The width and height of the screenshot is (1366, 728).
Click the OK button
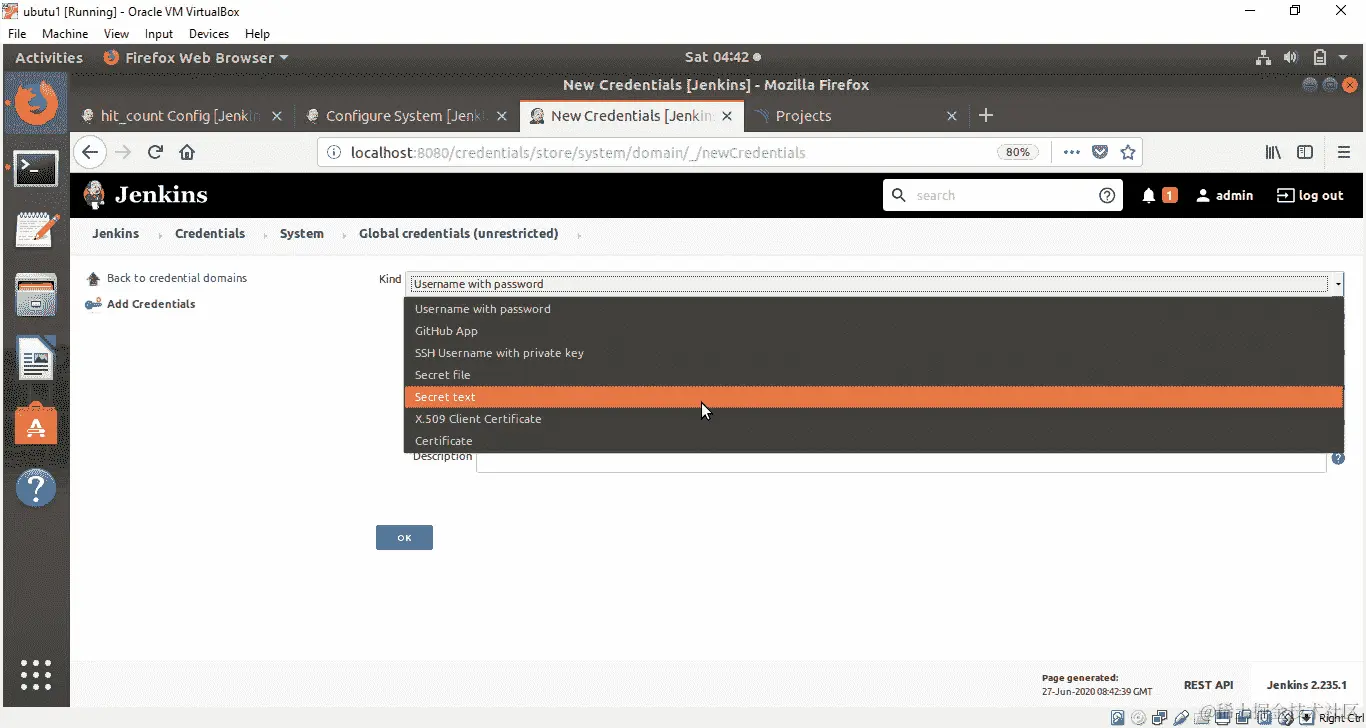click(x=404, y=538)
